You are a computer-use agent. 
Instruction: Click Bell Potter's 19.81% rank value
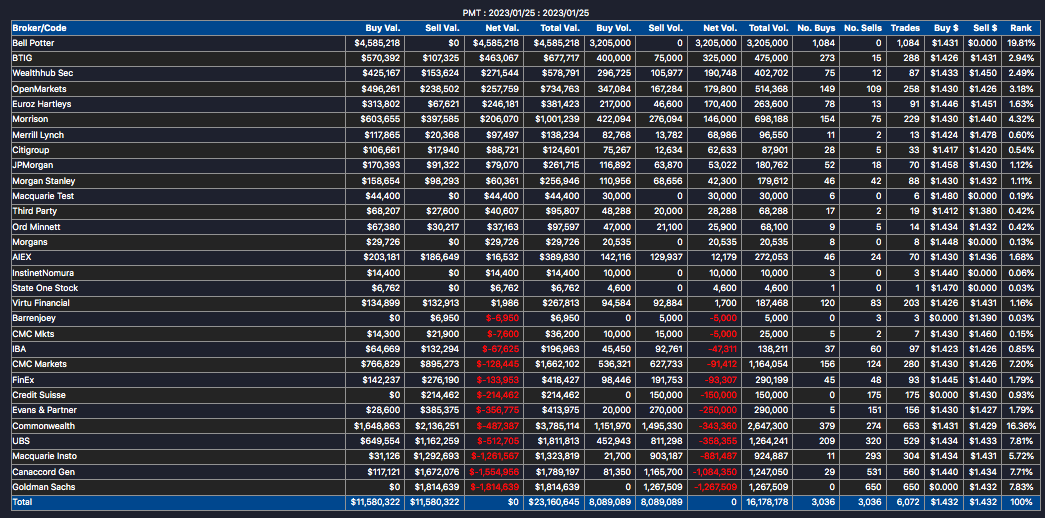point(1020,43)
